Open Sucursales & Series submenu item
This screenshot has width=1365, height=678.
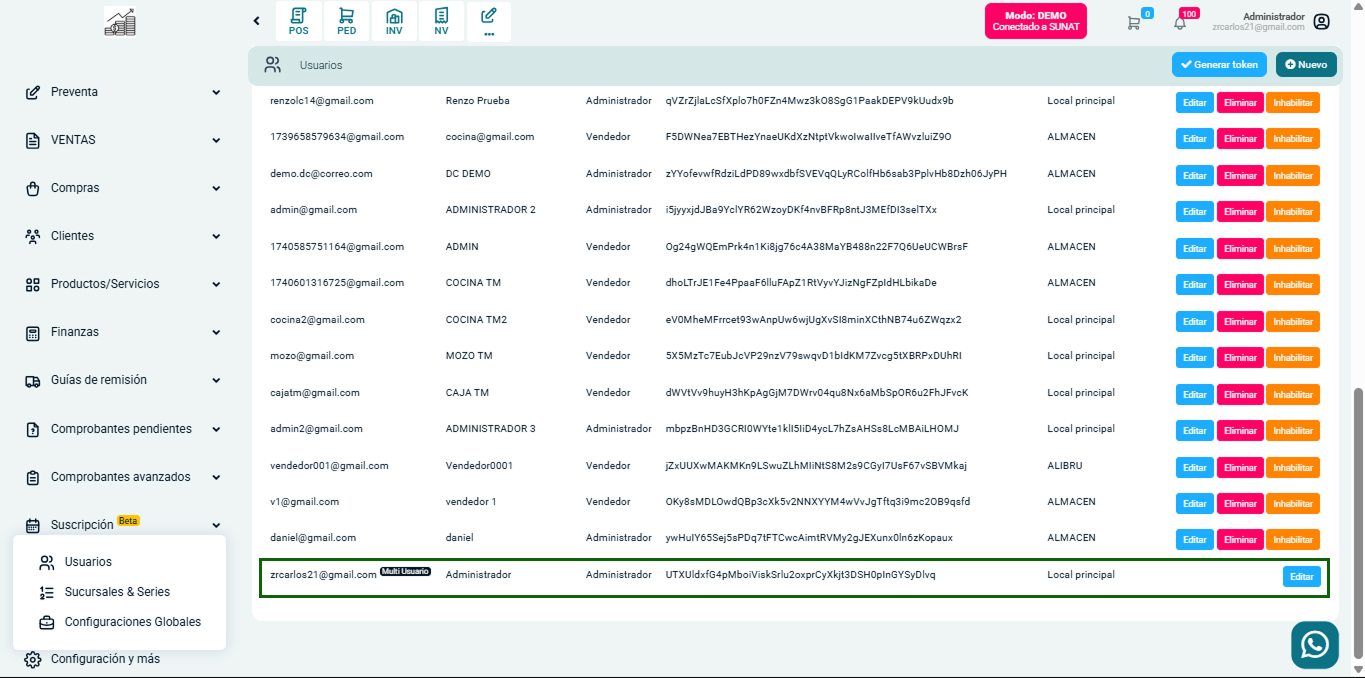tap(117, 592)
